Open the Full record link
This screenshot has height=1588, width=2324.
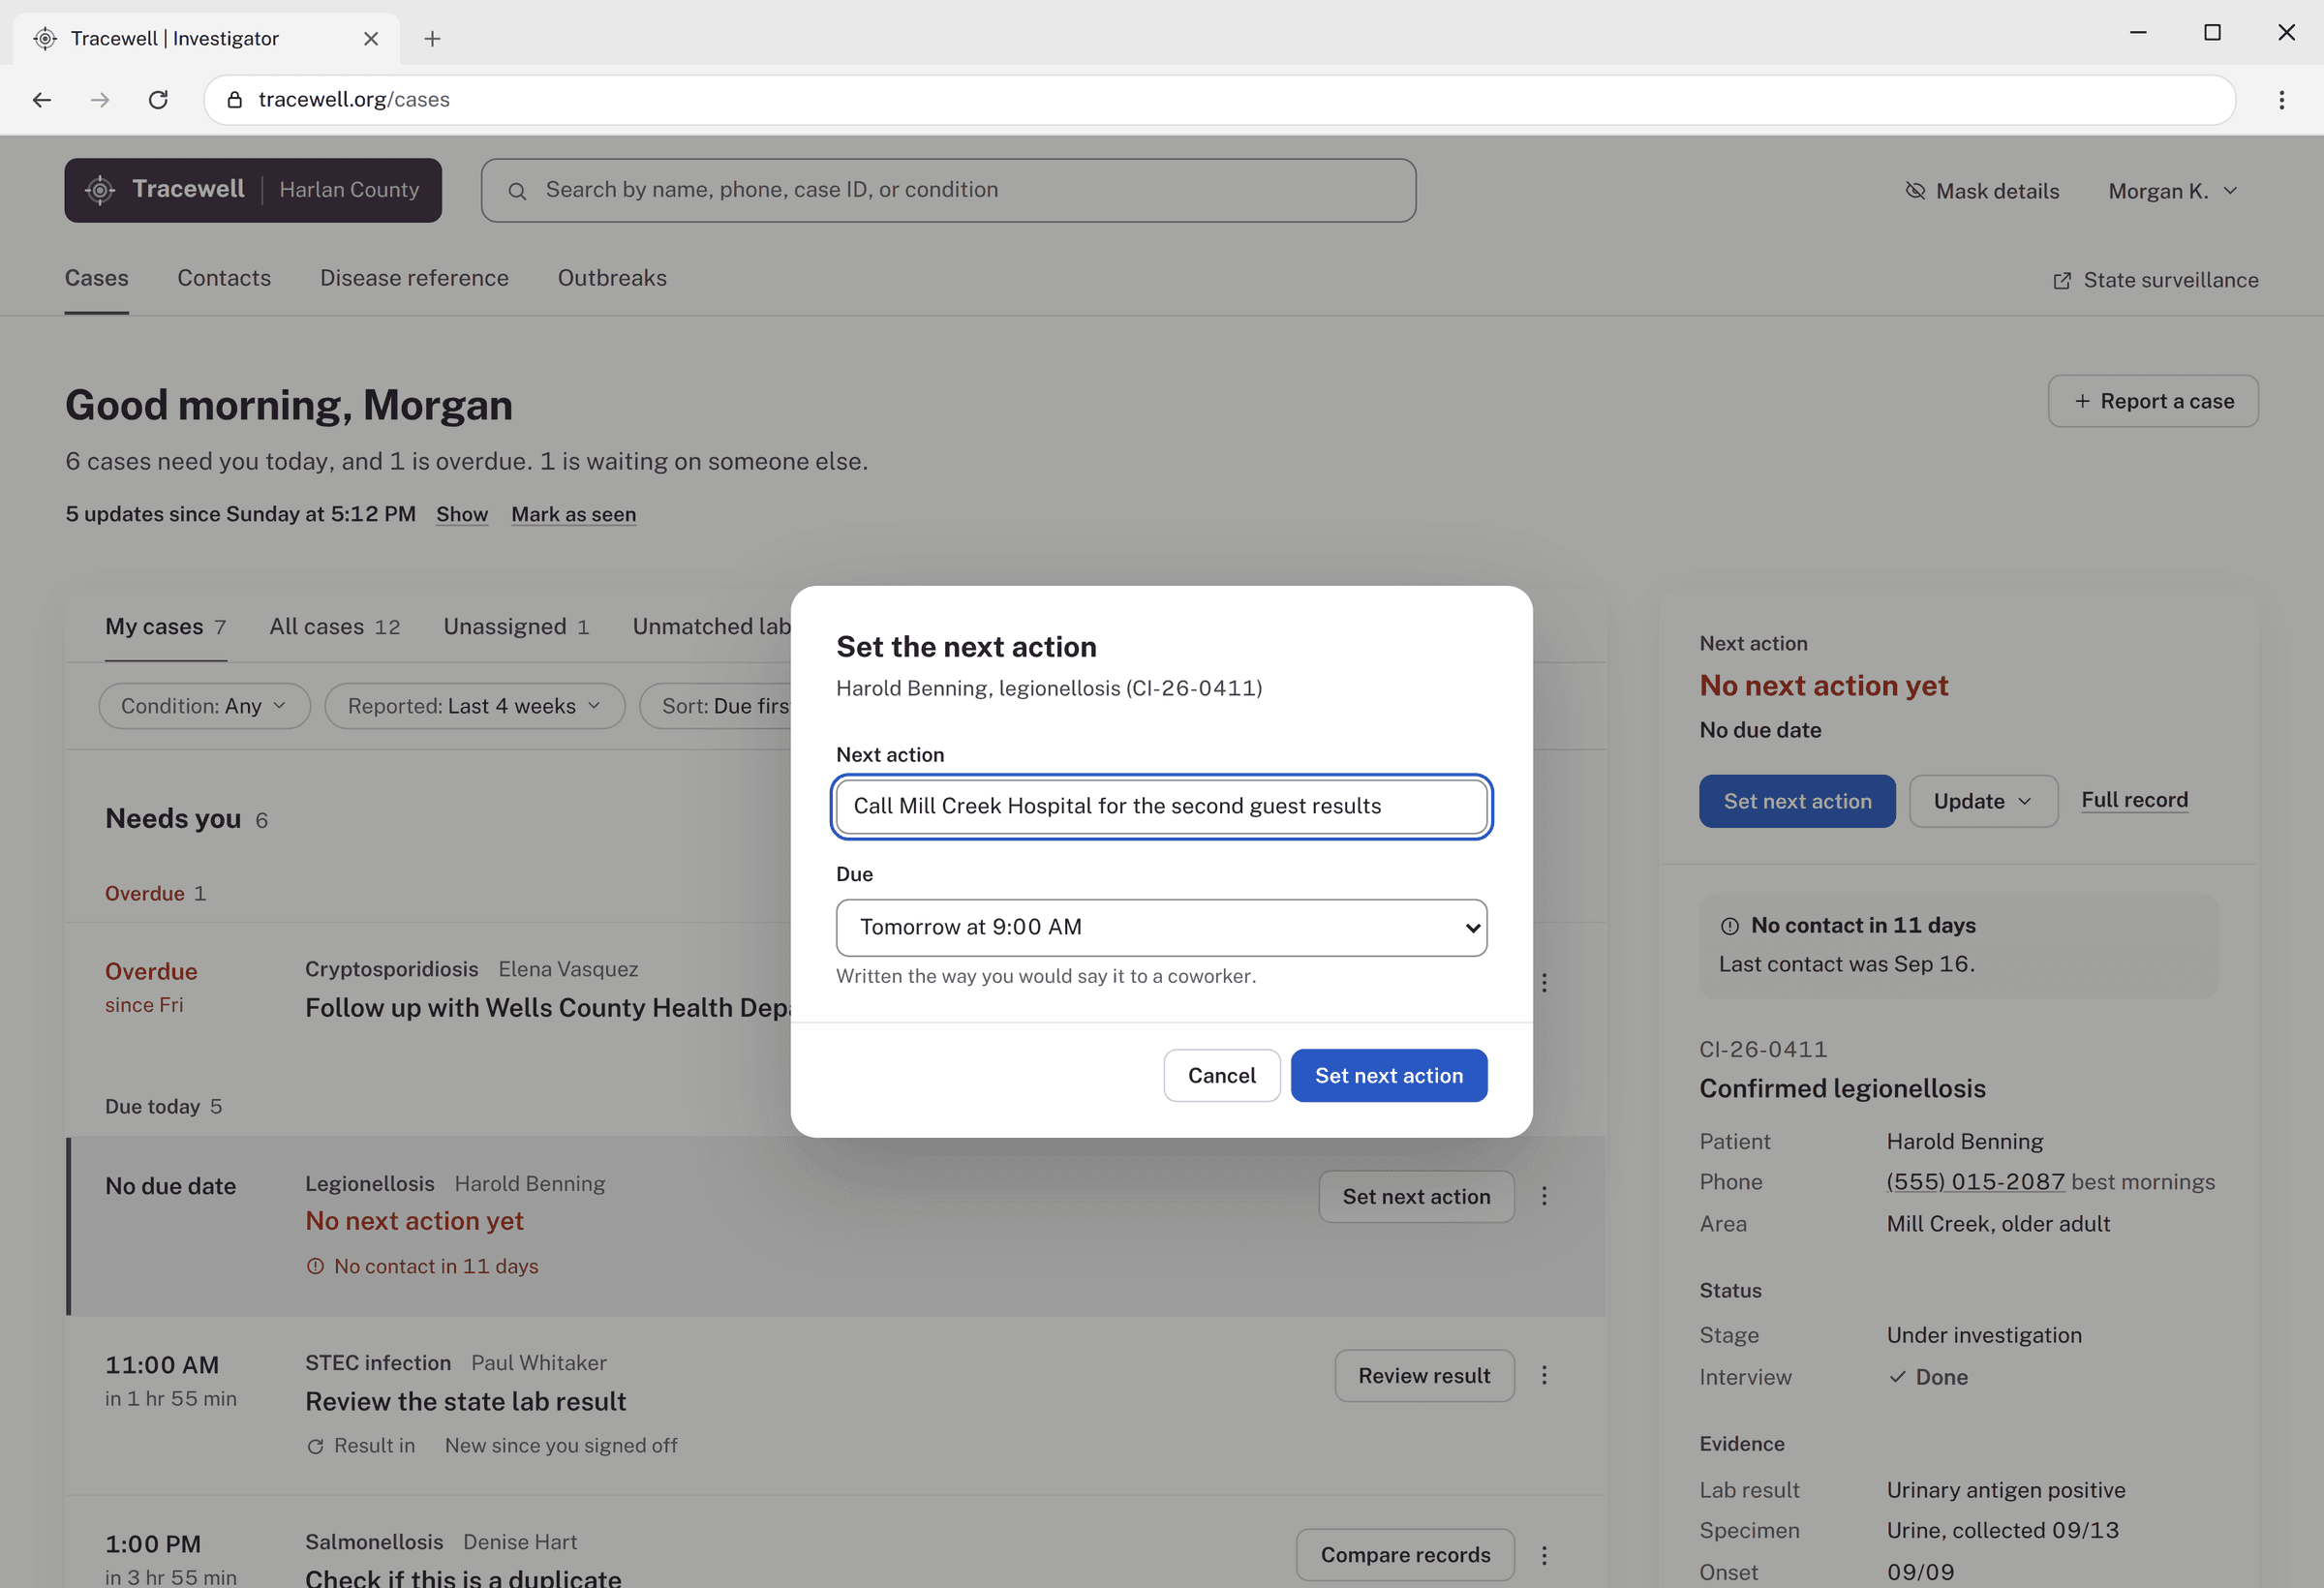2134,800
